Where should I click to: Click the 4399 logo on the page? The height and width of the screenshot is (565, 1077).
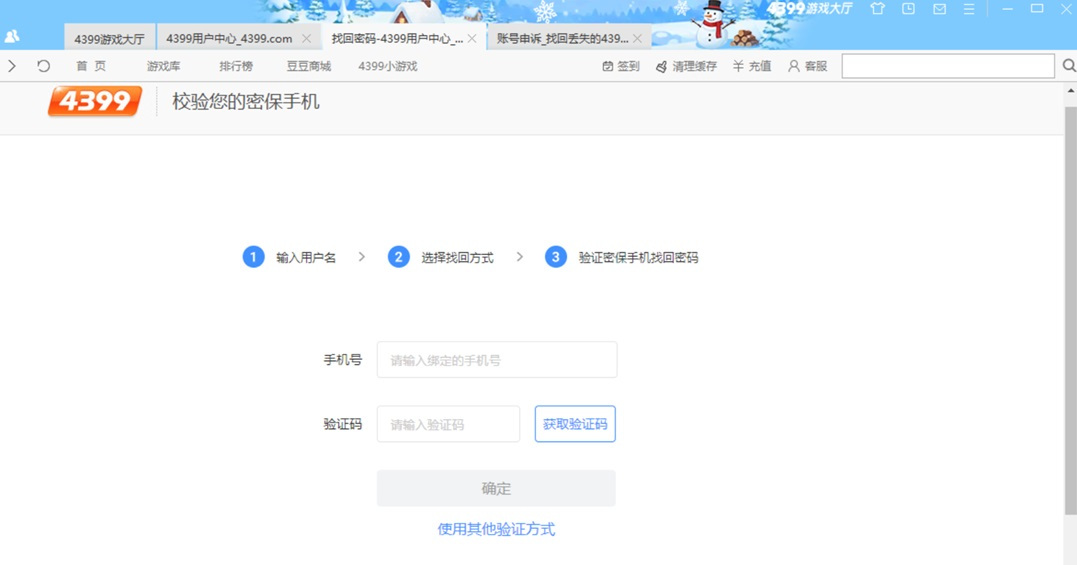(x=94, y=101)
